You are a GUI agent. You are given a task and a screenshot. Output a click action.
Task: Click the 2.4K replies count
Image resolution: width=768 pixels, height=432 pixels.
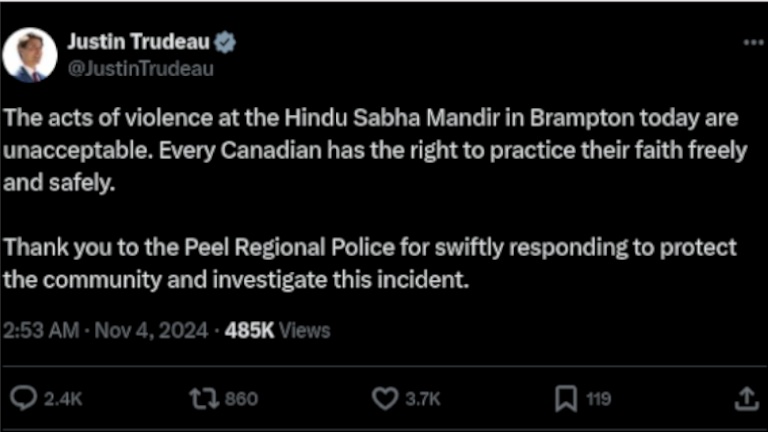pos(63,400)
